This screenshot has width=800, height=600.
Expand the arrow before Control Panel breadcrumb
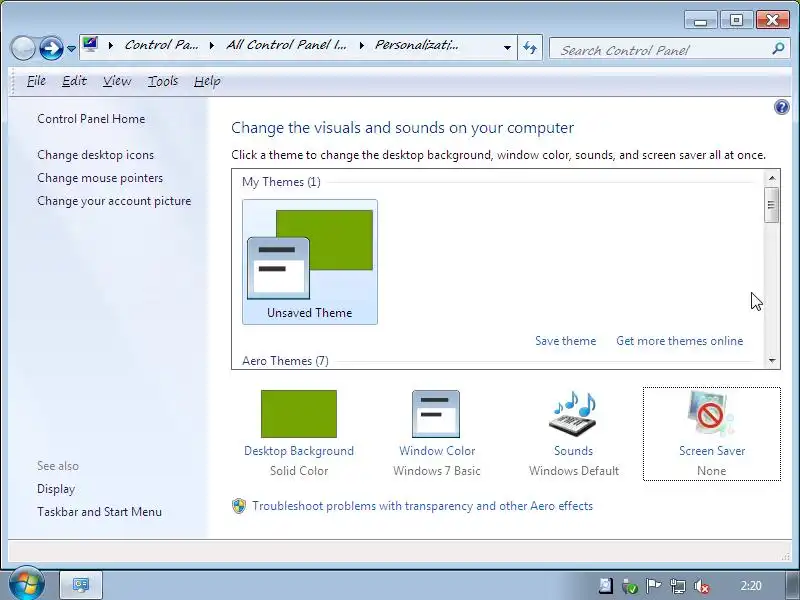pyautogui.click(x=111, y=46)
